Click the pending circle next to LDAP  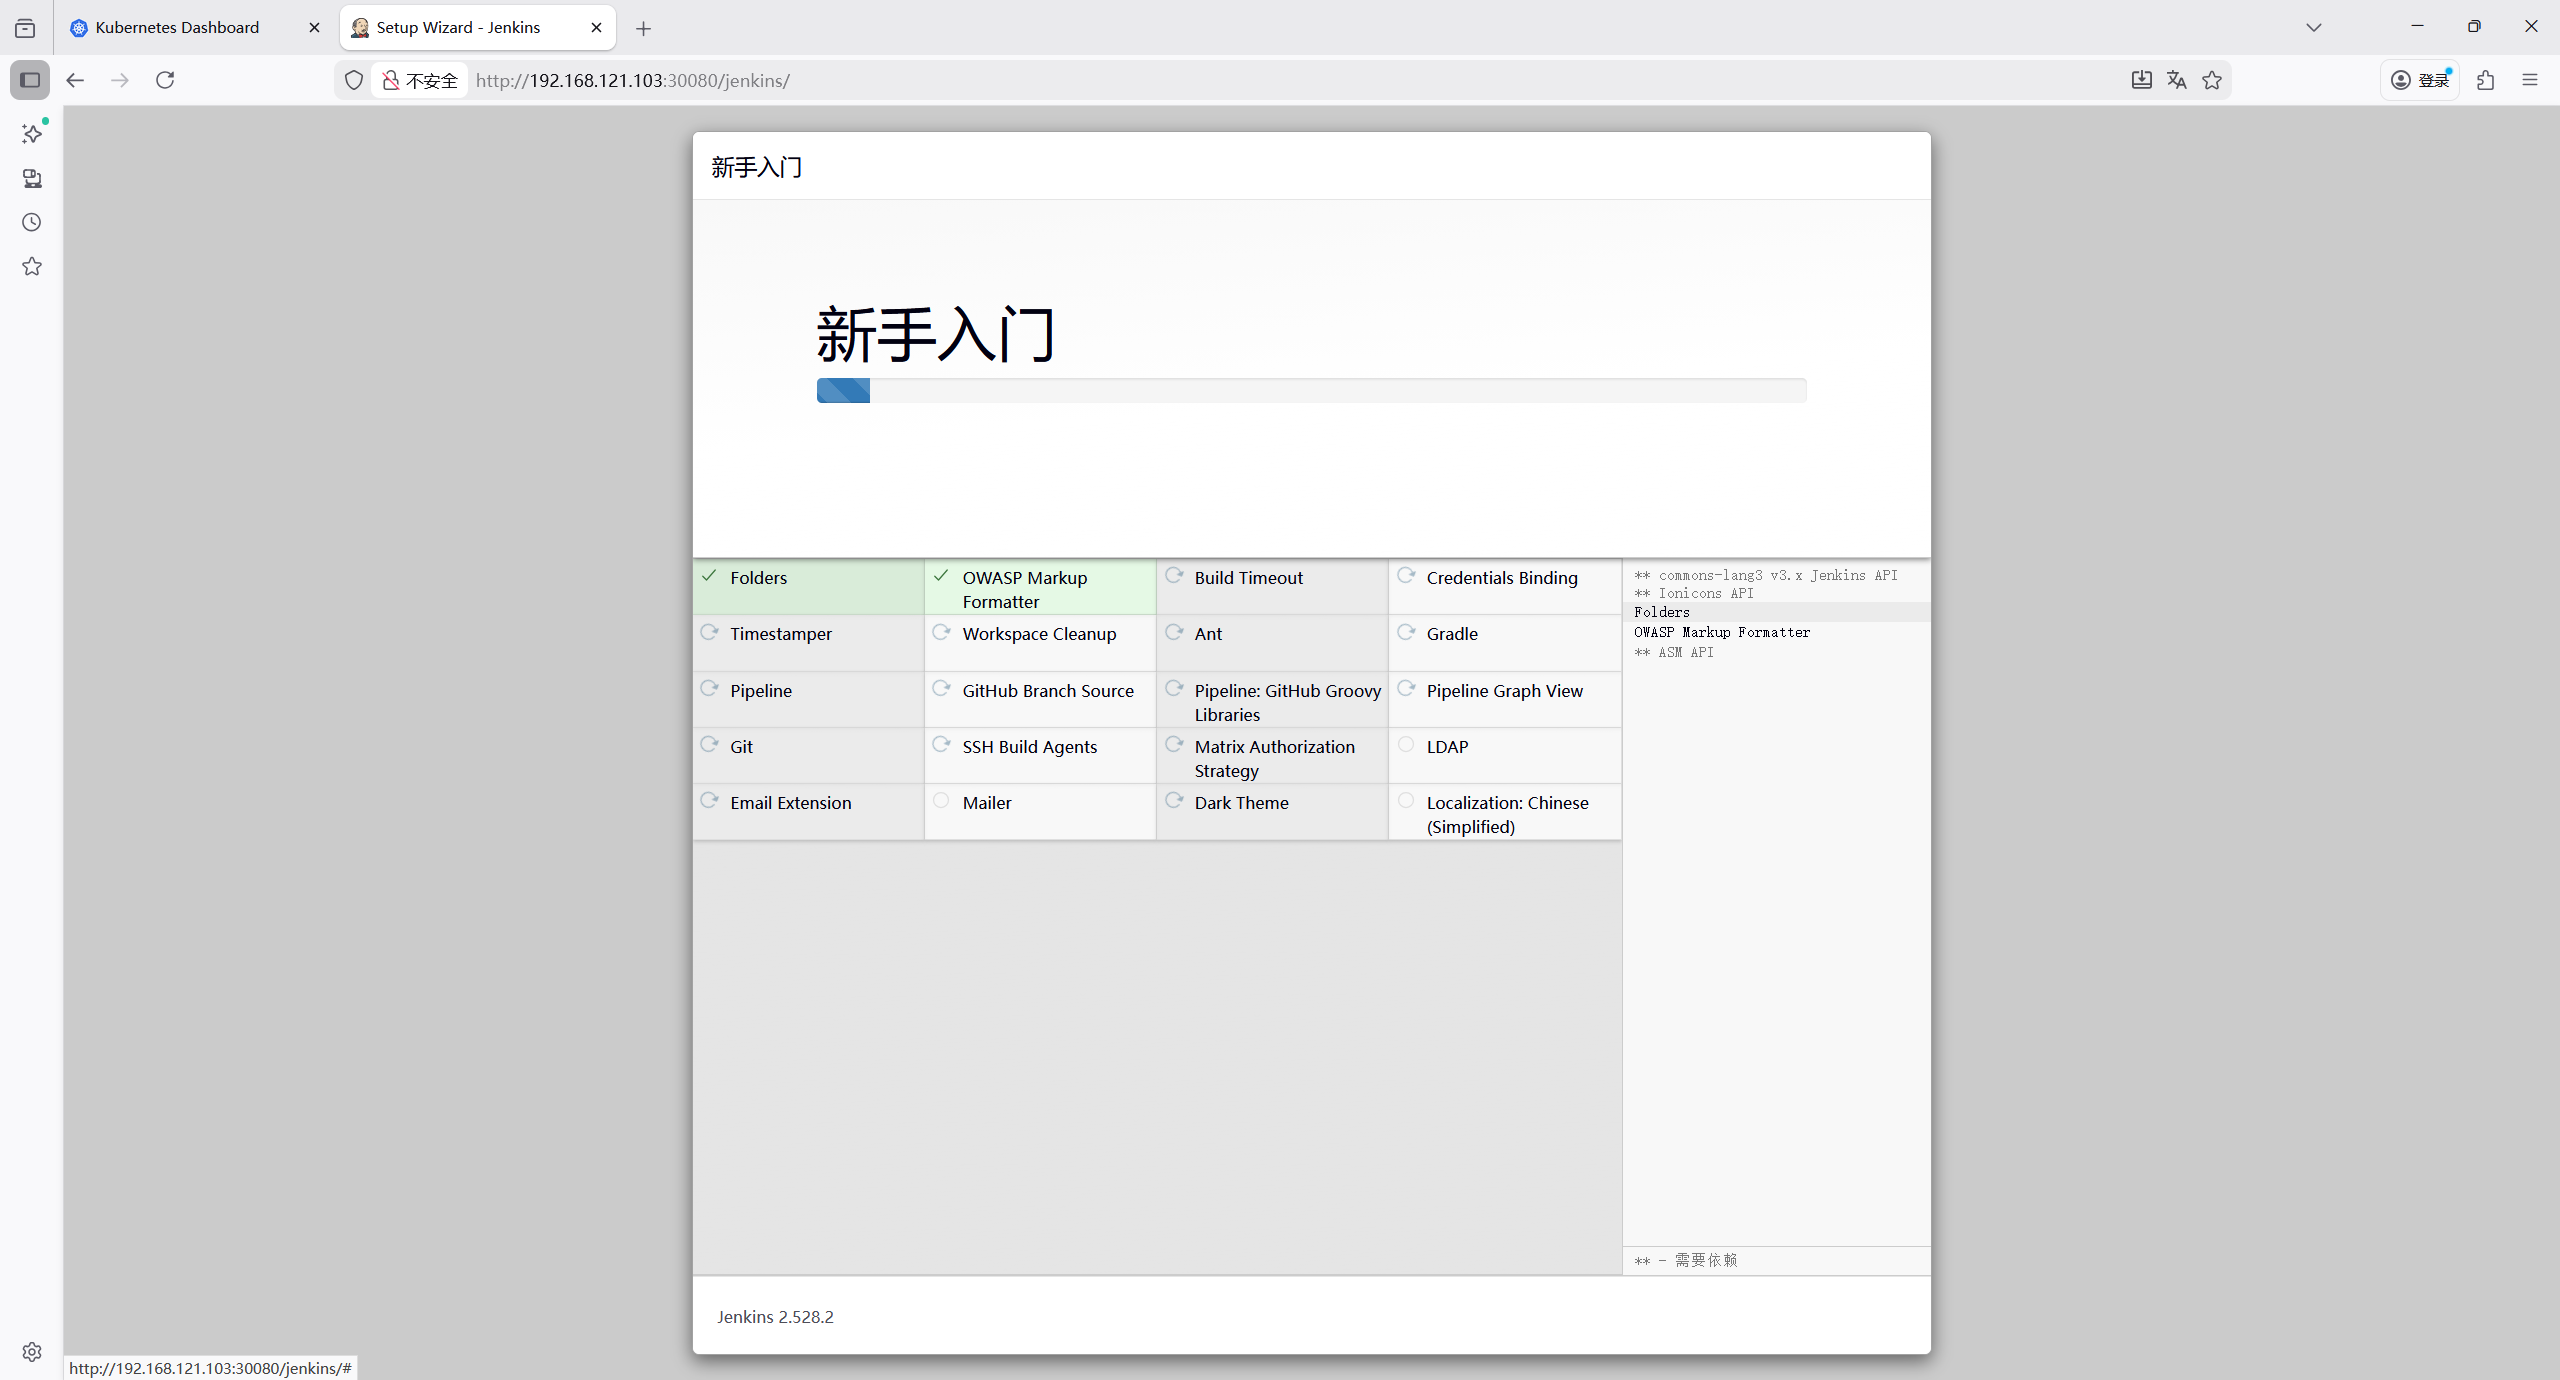[1406, 745]
